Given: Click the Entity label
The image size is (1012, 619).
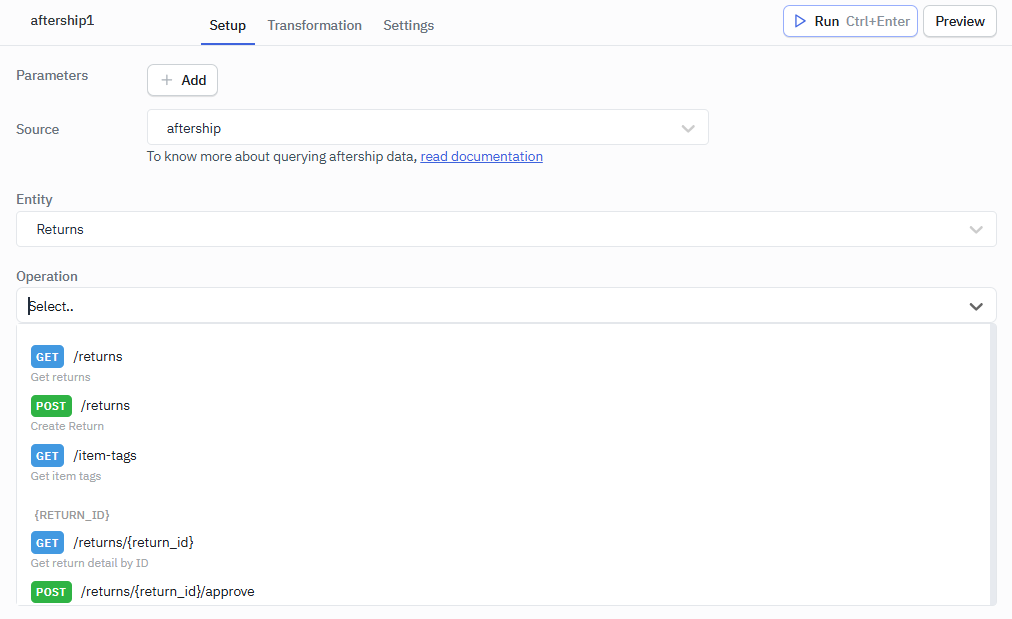Looking at the screenshot, I should 34,199.
